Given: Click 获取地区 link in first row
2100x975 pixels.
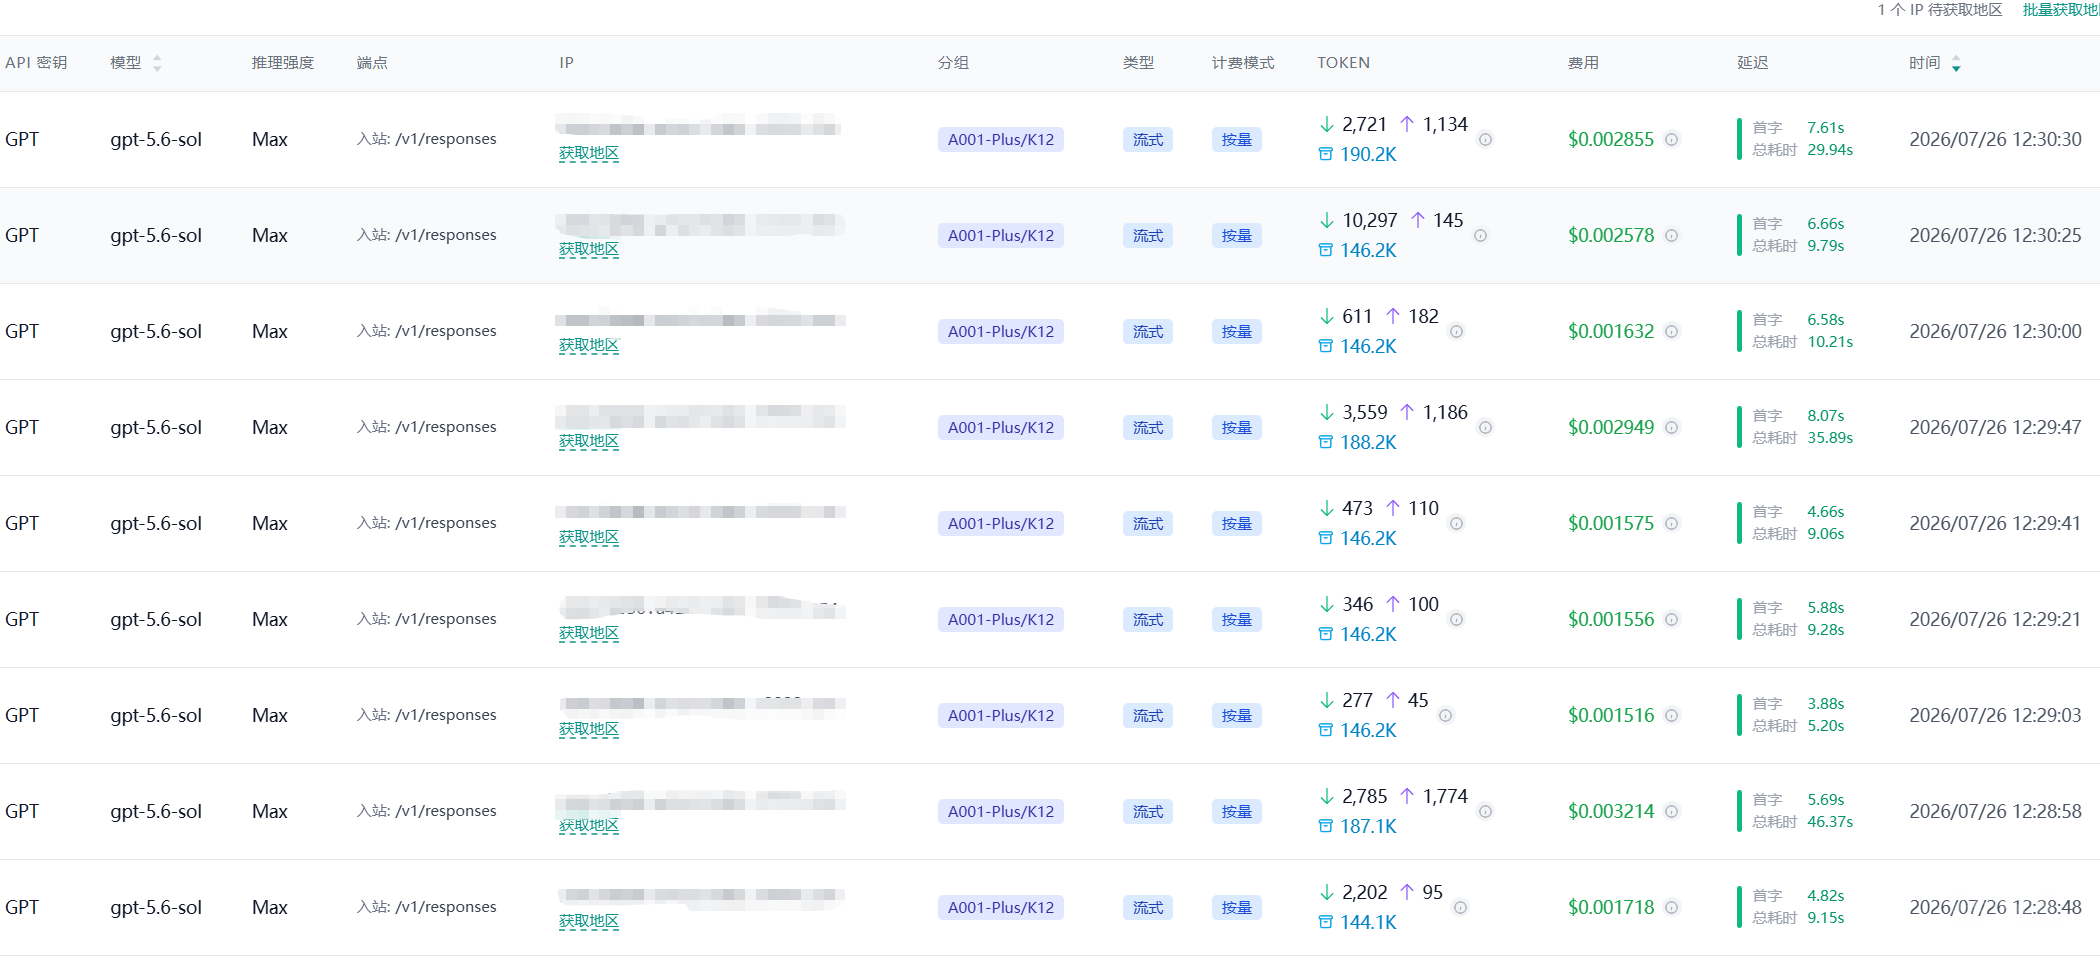Looking at the screenshot, I should pos(589,154).
